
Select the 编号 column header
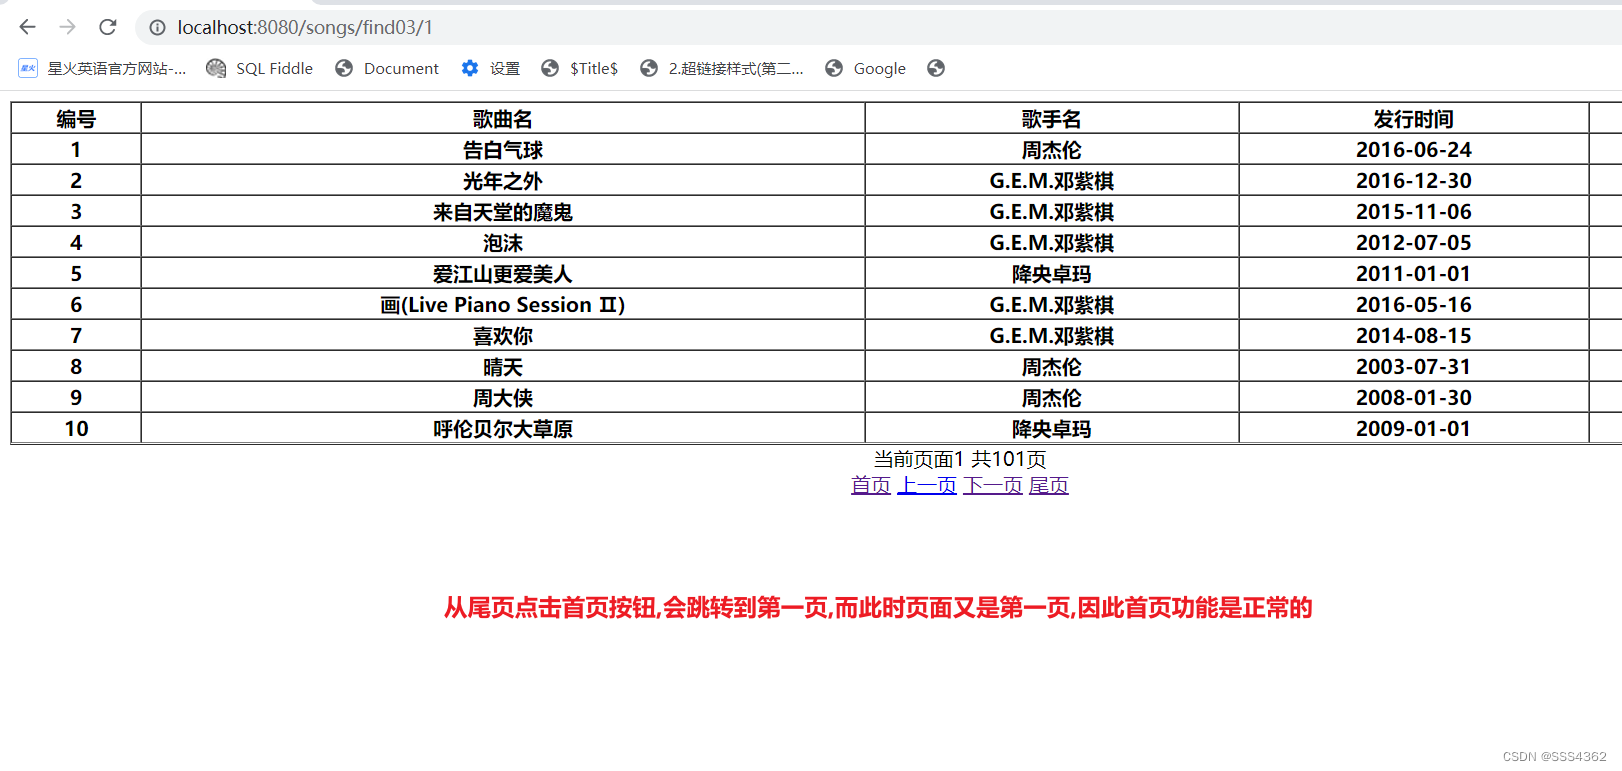pyautogui.click(x=76, y=119)
